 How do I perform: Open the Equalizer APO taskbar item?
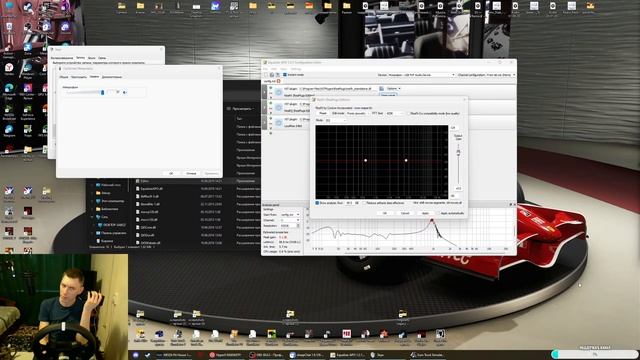pyautogui.click(x=347, y=355)
